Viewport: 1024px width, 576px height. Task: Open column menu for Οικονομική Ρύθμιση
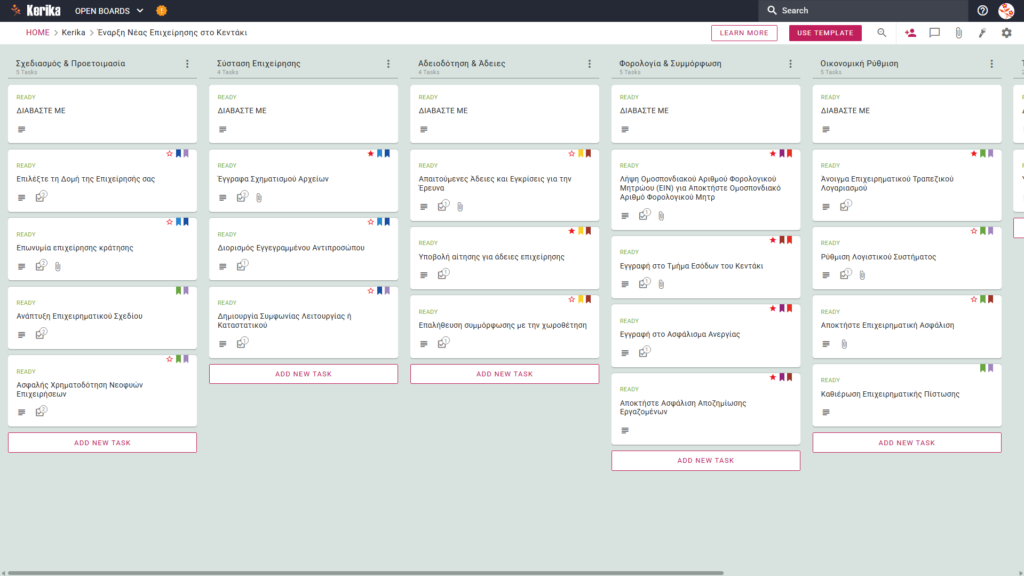(992, 64)
